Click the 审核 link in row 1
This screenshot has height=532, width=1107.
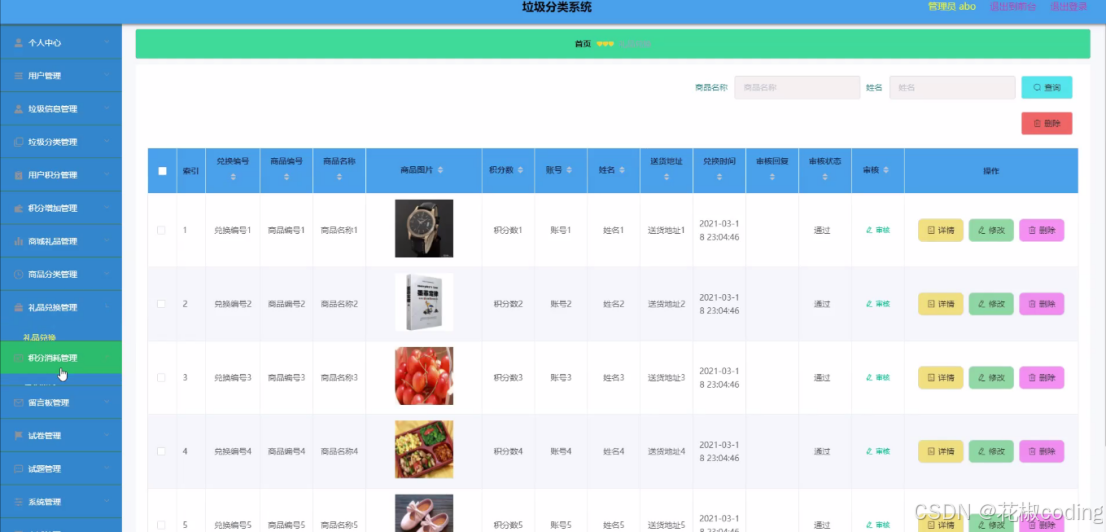878,230
